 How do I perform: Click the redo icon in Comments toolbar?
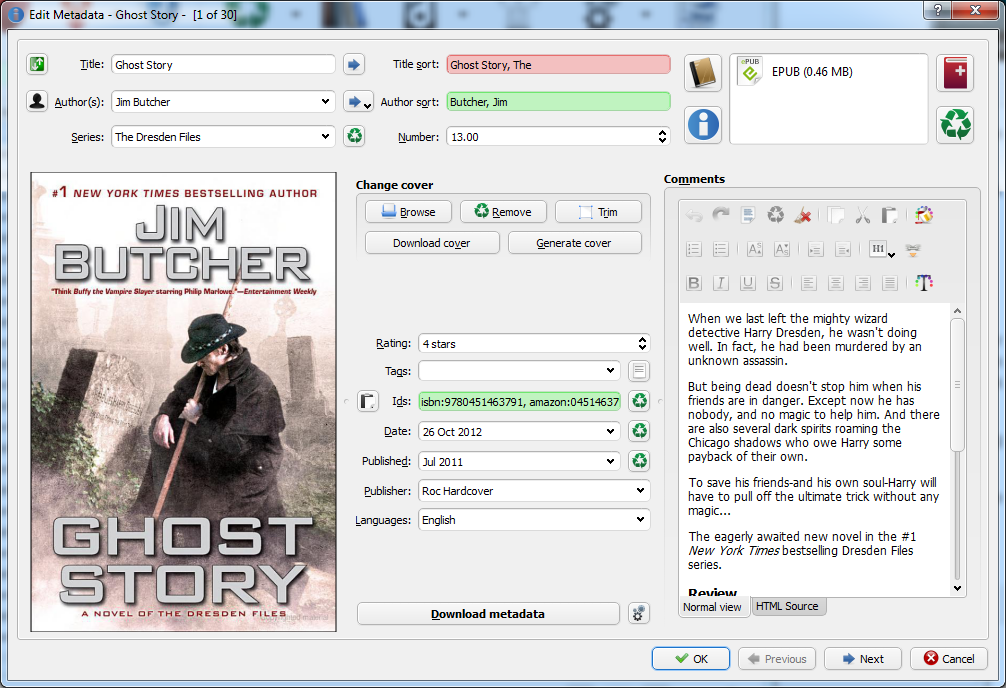(721, 215)
